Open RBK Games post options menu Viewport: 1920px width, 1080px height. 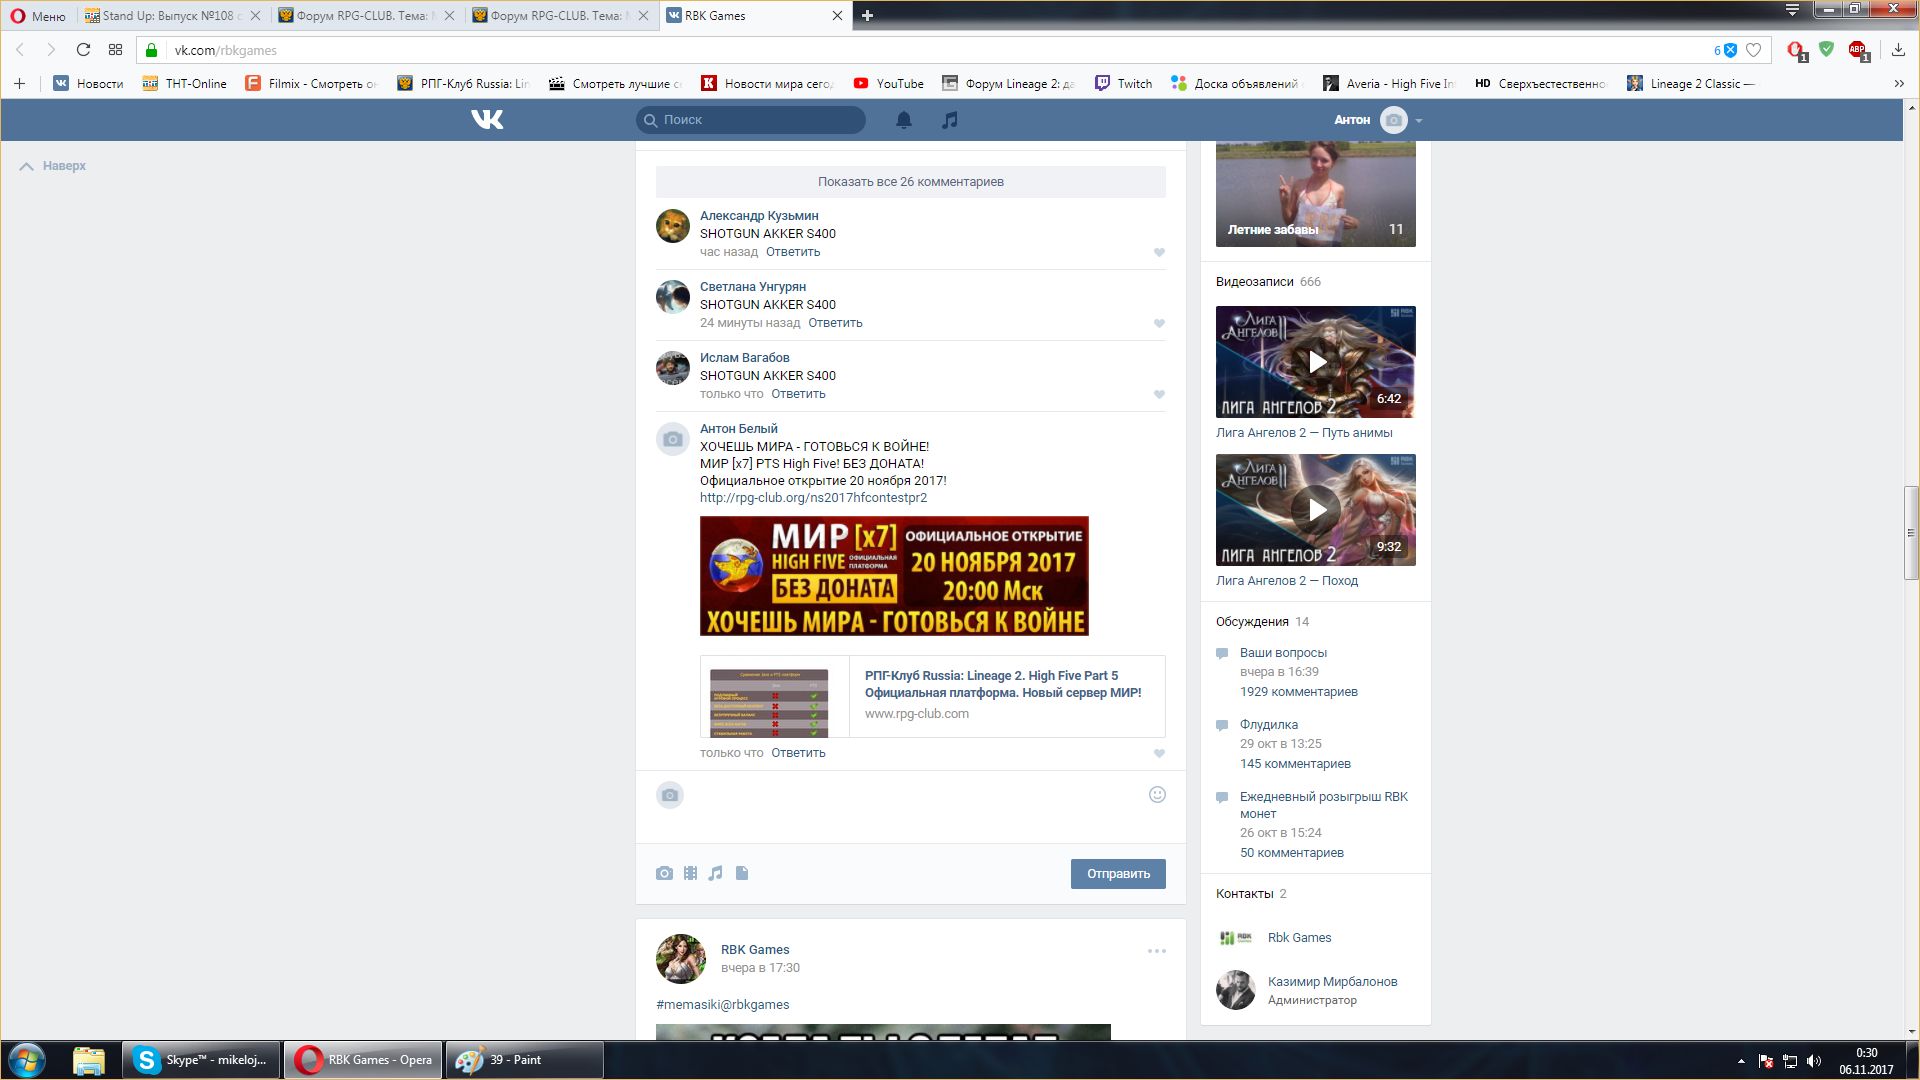click(1157, 951)
